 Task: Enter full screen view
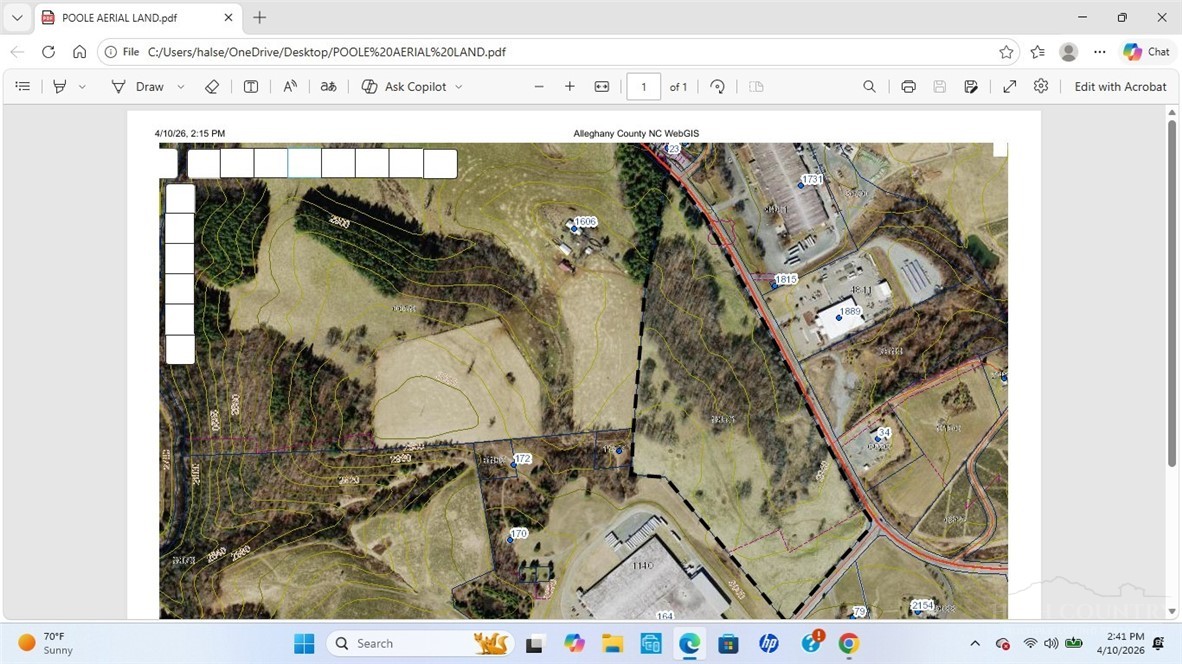click(x=1010, y=87)
